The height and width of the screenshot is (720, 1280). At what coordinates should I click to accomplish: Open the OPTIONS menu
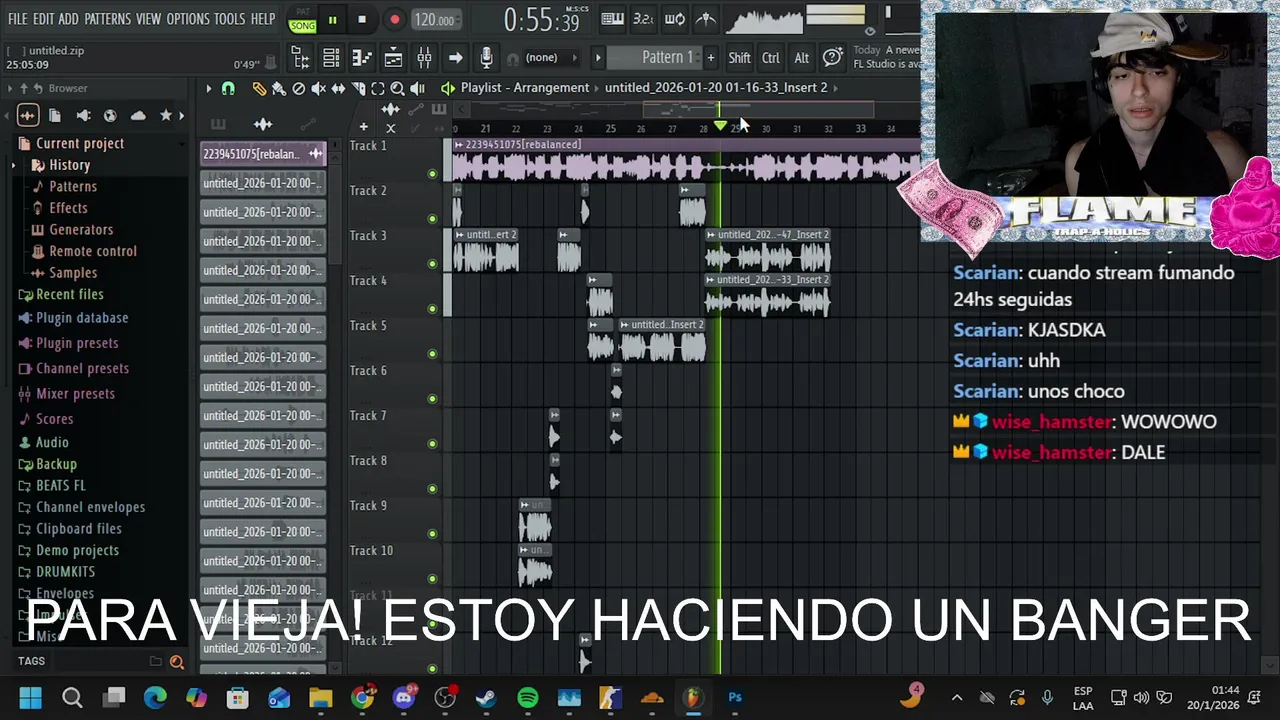point(188,19)
